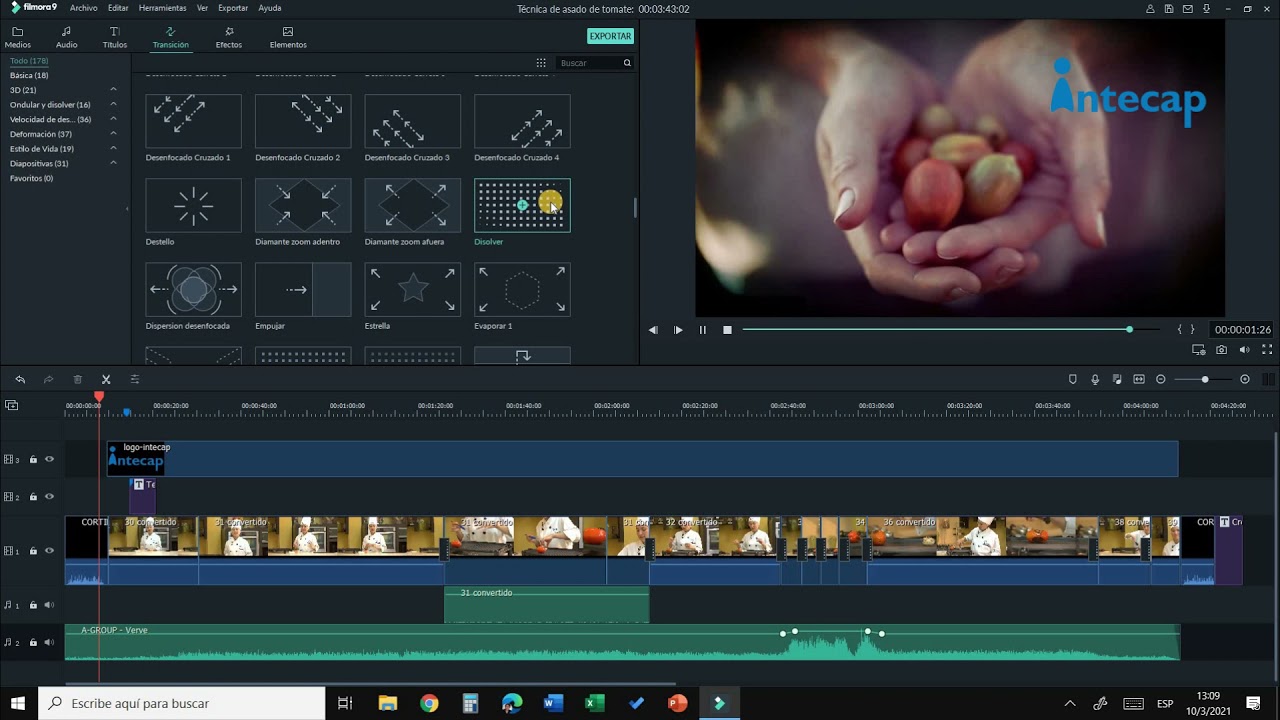Stop the preview playback

(727, 330)
